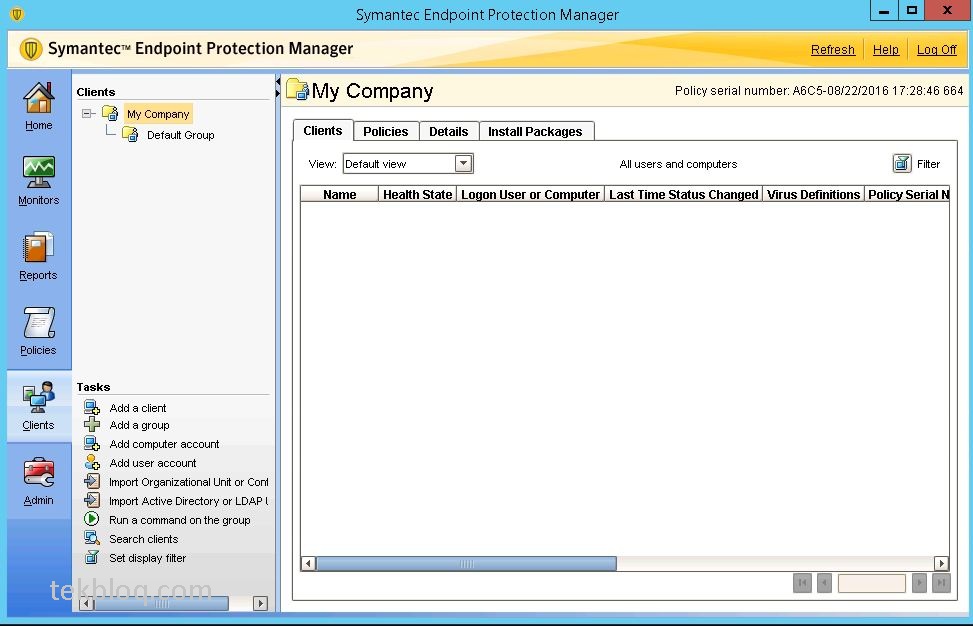This screenshot has height=626, width=973.
Task: Click Search clients task
Action: point(144,539)
